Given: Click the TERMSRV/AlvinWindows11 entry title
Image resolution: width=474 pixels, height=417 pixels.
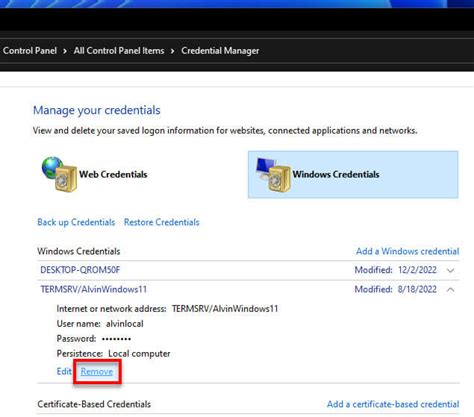Looking at the screenshot, I should coord(94,289).
